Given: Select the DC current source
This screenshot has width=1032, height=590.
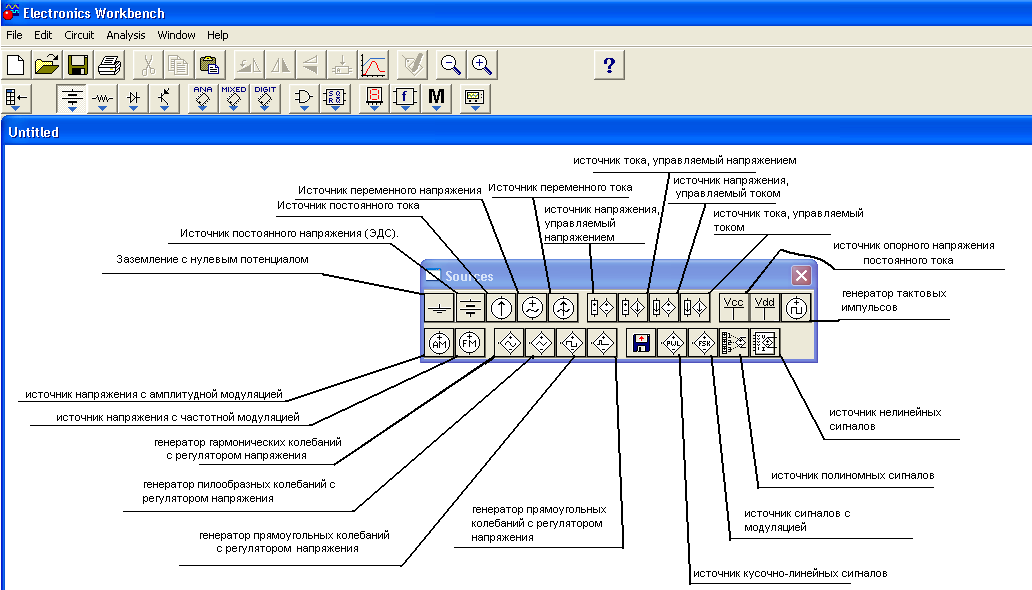Looking at the screenshot, I should (501, 308).
